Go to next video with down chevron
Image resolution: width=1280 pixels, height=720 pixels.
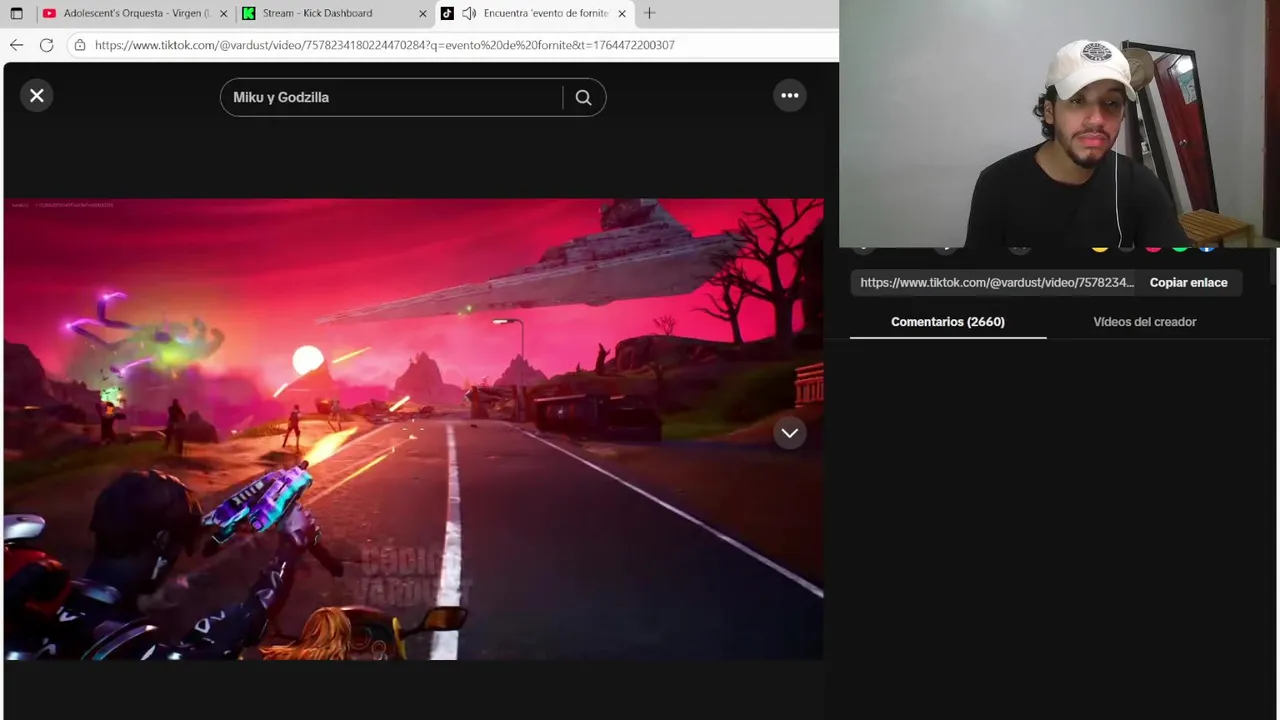pyautogui.click(x=790, y=433)
